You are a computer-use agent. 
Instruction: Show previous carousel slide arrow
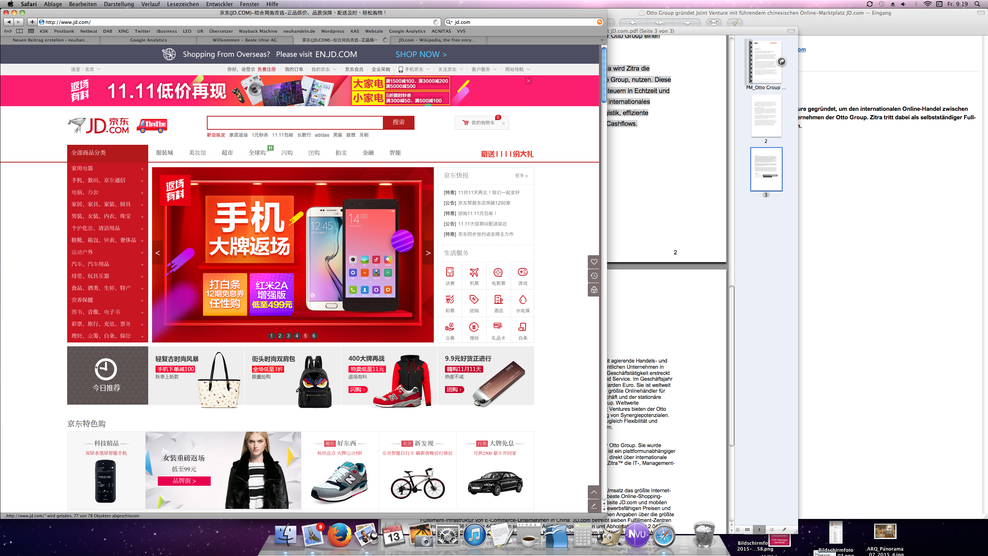[158, 253]
